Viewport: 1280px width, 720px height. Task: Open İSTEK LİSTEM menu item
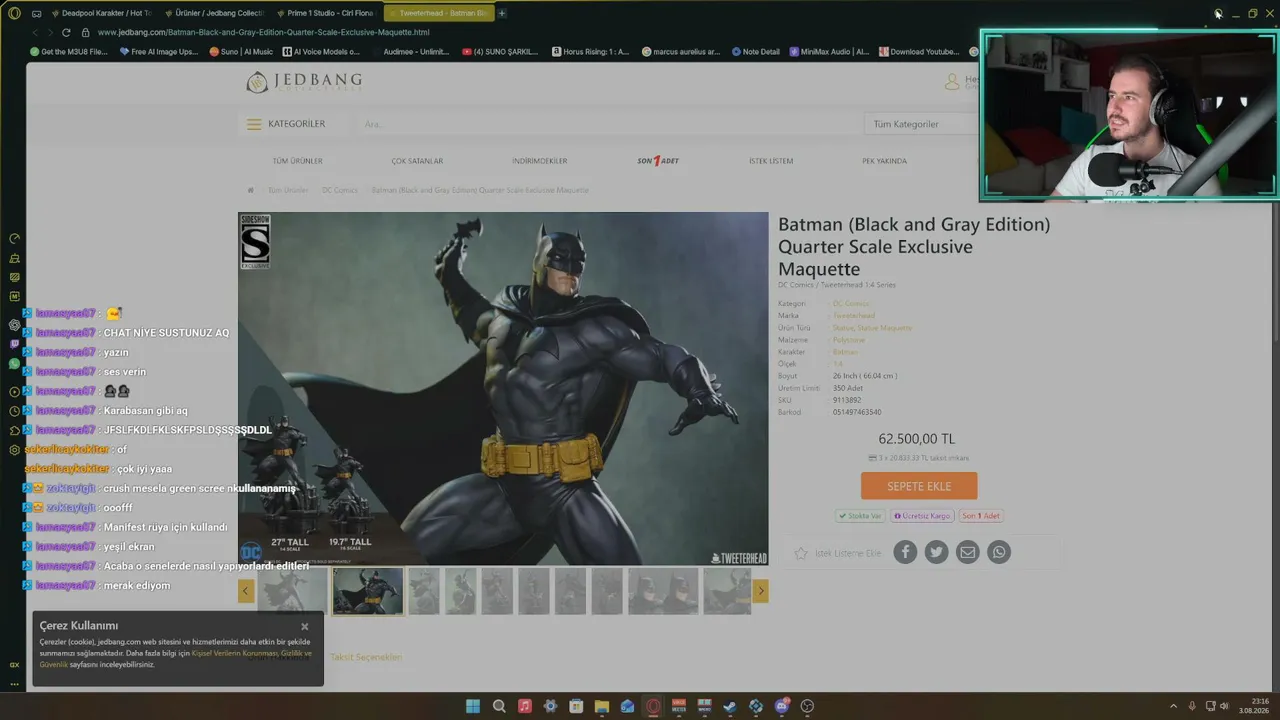point(771,161)
